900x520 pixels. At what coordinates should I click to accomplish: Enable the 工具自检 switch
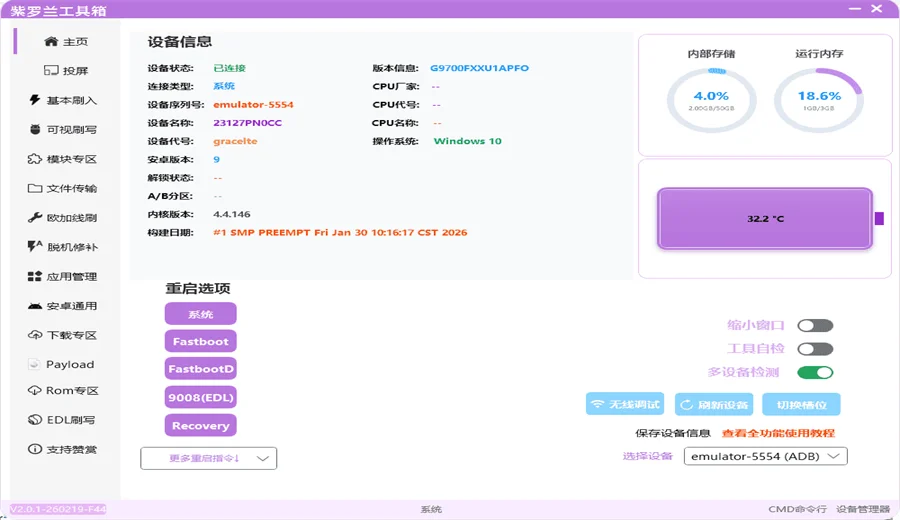[x=815, y=349]
